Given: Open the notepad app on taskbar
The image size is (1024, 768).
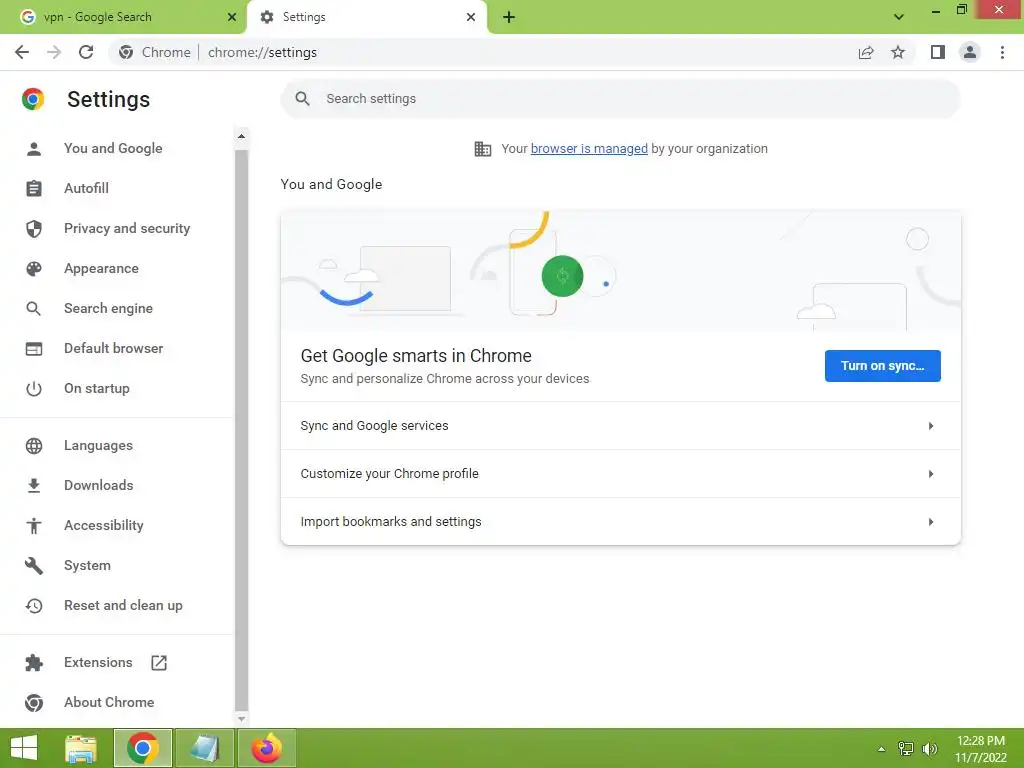Looking at the screenshot, I should [x=204, y=748].
